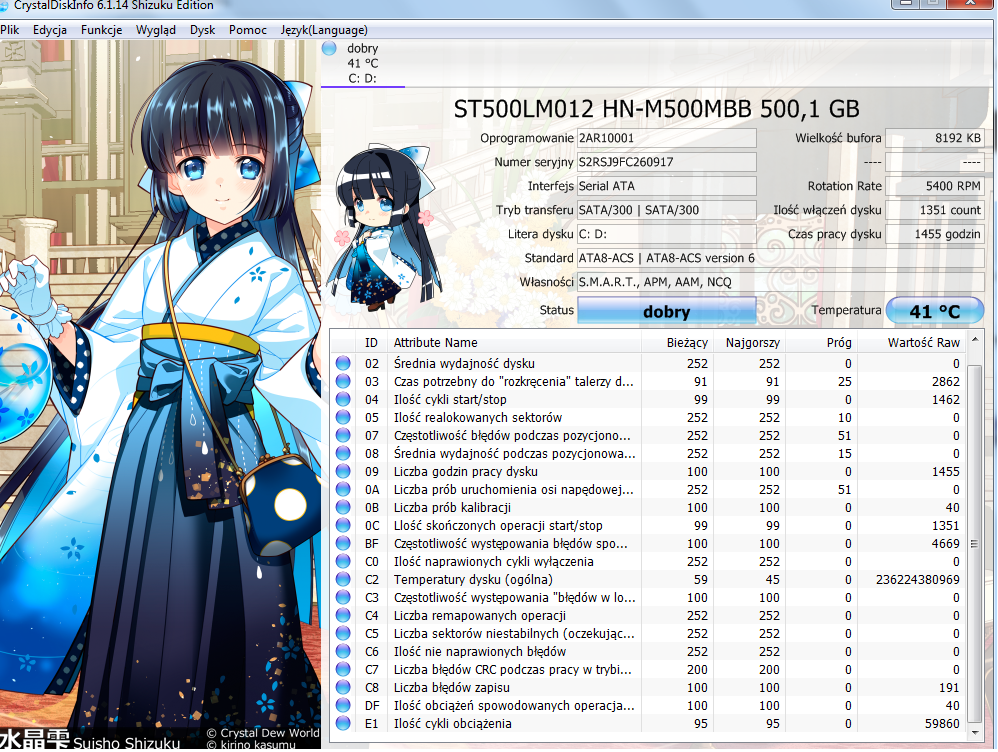The width and height of the screenshot is (998, 752).
Task: Click the Własności S.M.A.R.T. features field
Action: (x=780, y=282)
